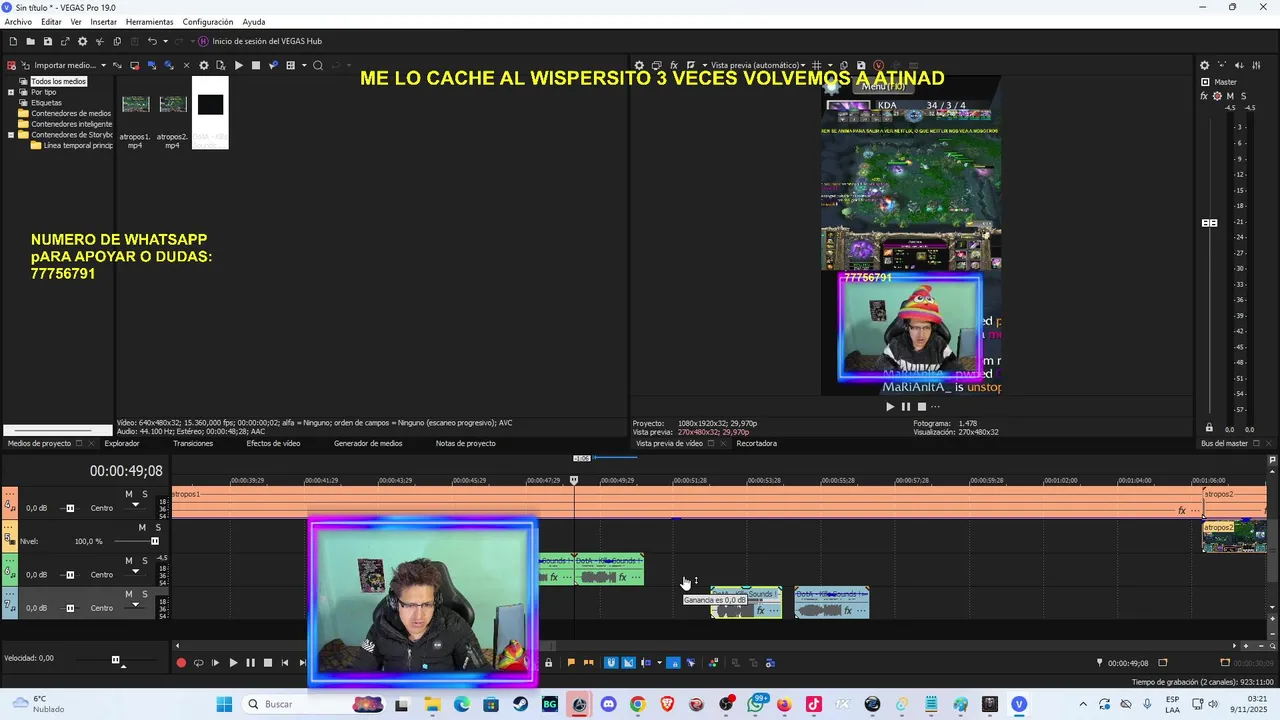The image size is (1280, 720).
Task: Open project properties gear in main toolbar
Action: (x=82, y=41)
